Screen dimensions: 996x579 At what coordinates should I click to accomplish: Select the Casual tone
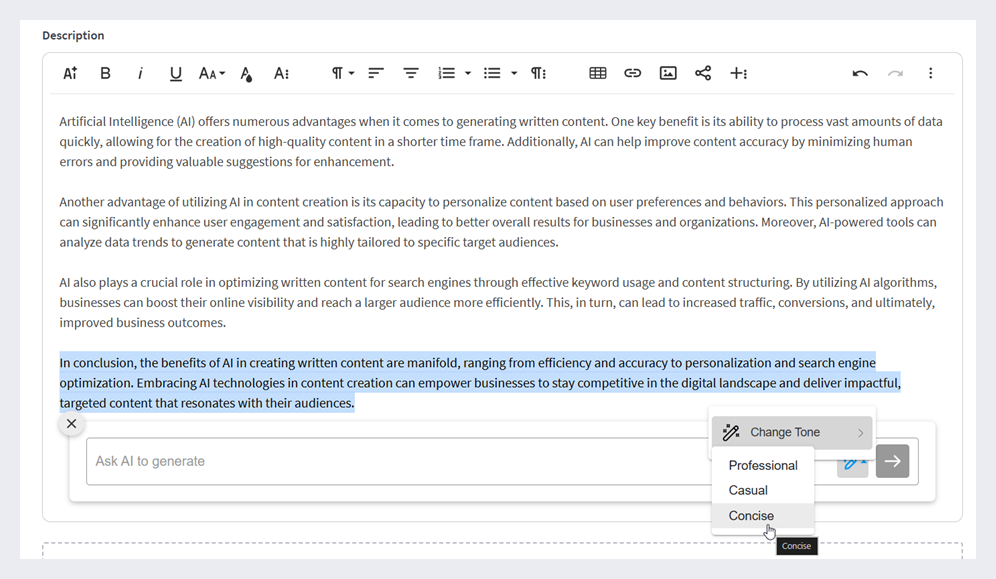(763, 491)
